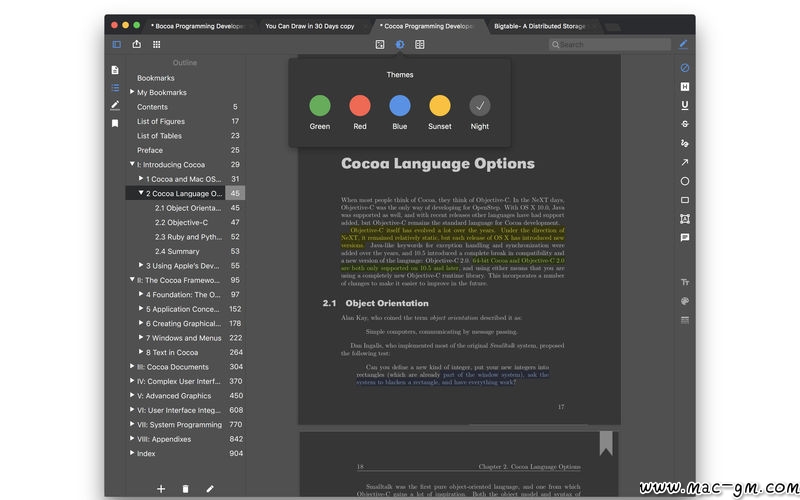Select the rectangle shape tool

point(685,200)
